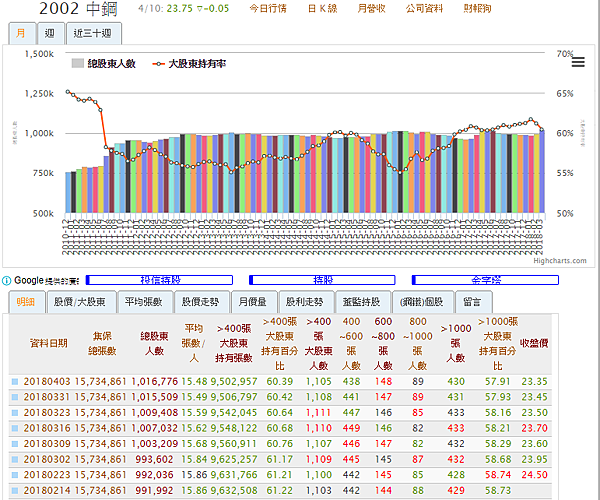Click closing price 24.50 cell
The height and width of the screenshot is (500, 600).
pos(534,475)
